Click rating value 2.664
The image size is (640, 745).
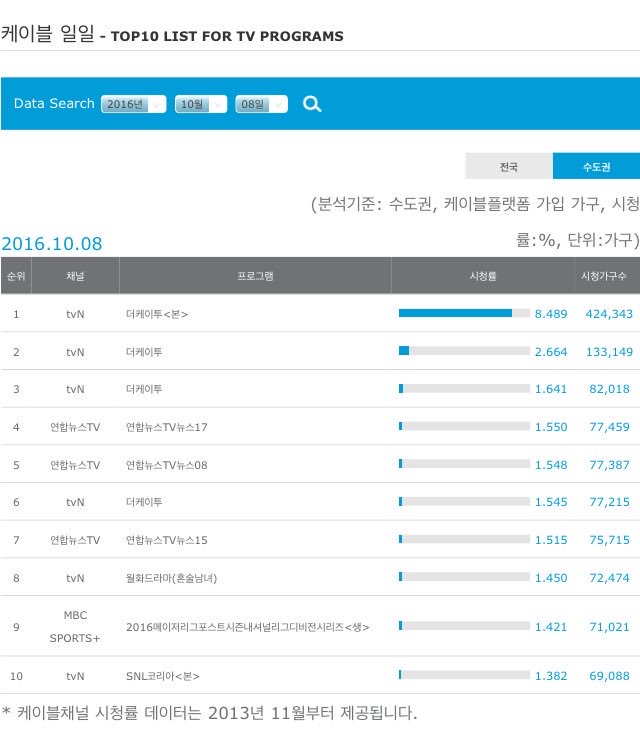pos(551,352)
